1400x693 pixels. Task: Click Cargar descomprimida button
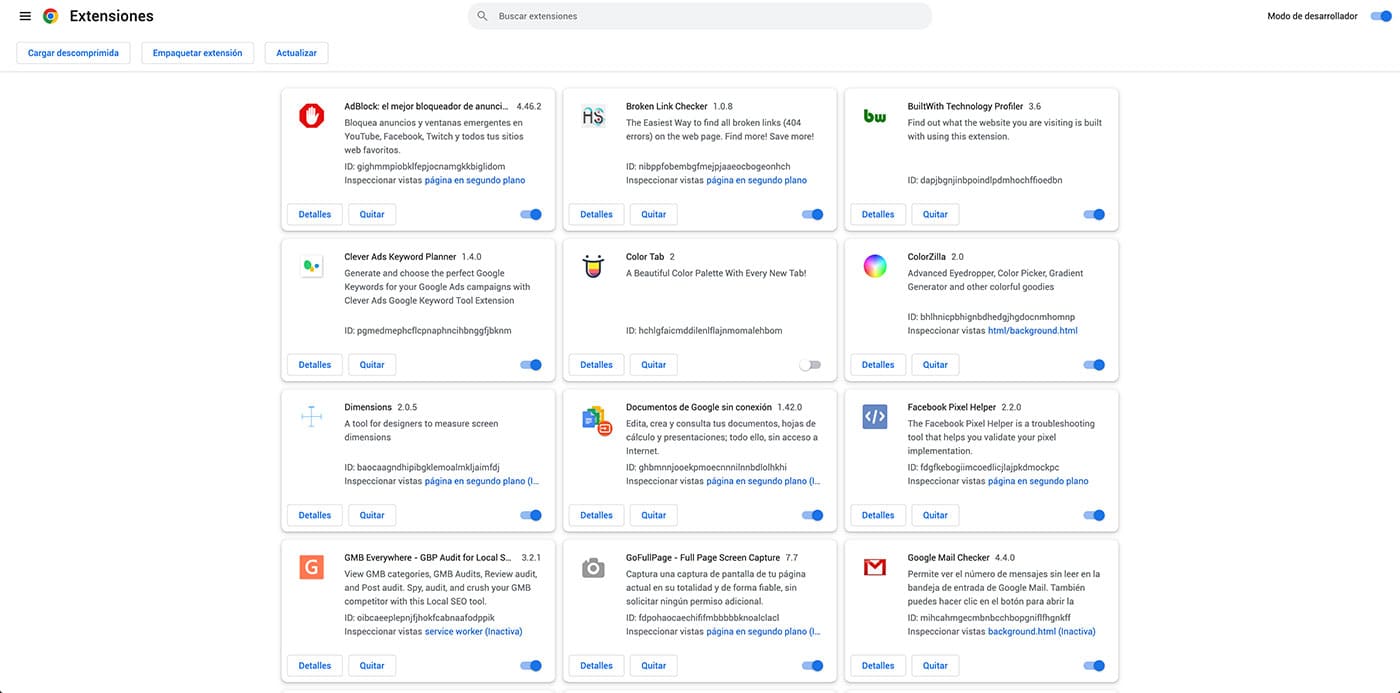point(73,53)
